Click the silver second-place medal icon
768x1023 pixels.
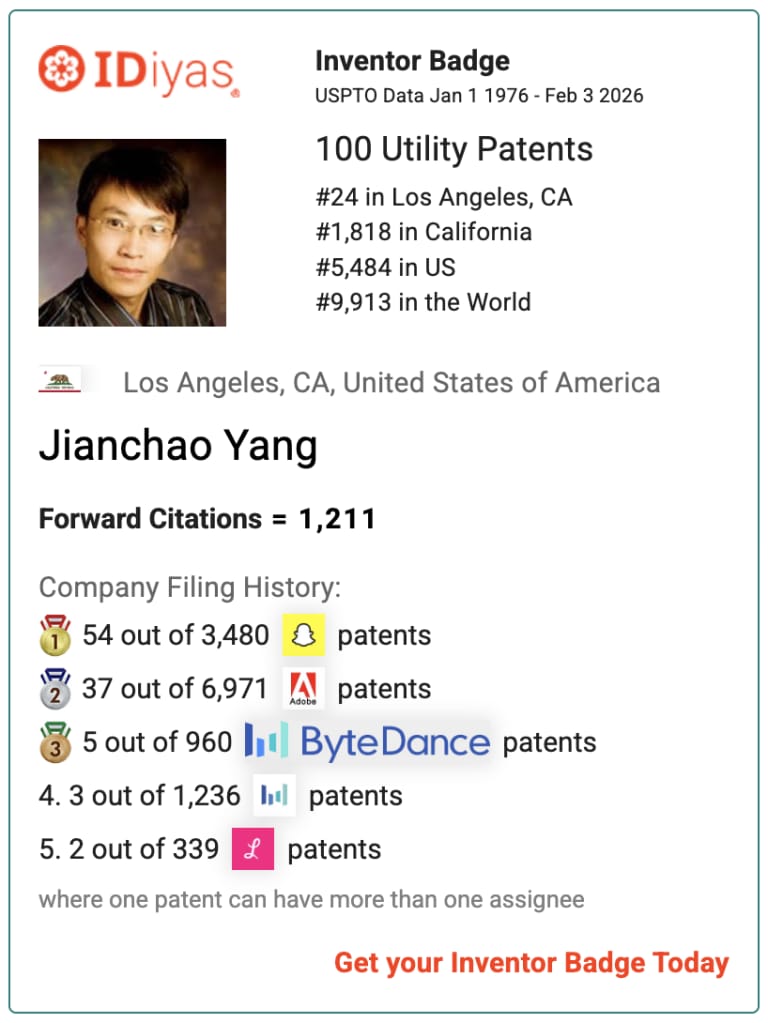55,688
